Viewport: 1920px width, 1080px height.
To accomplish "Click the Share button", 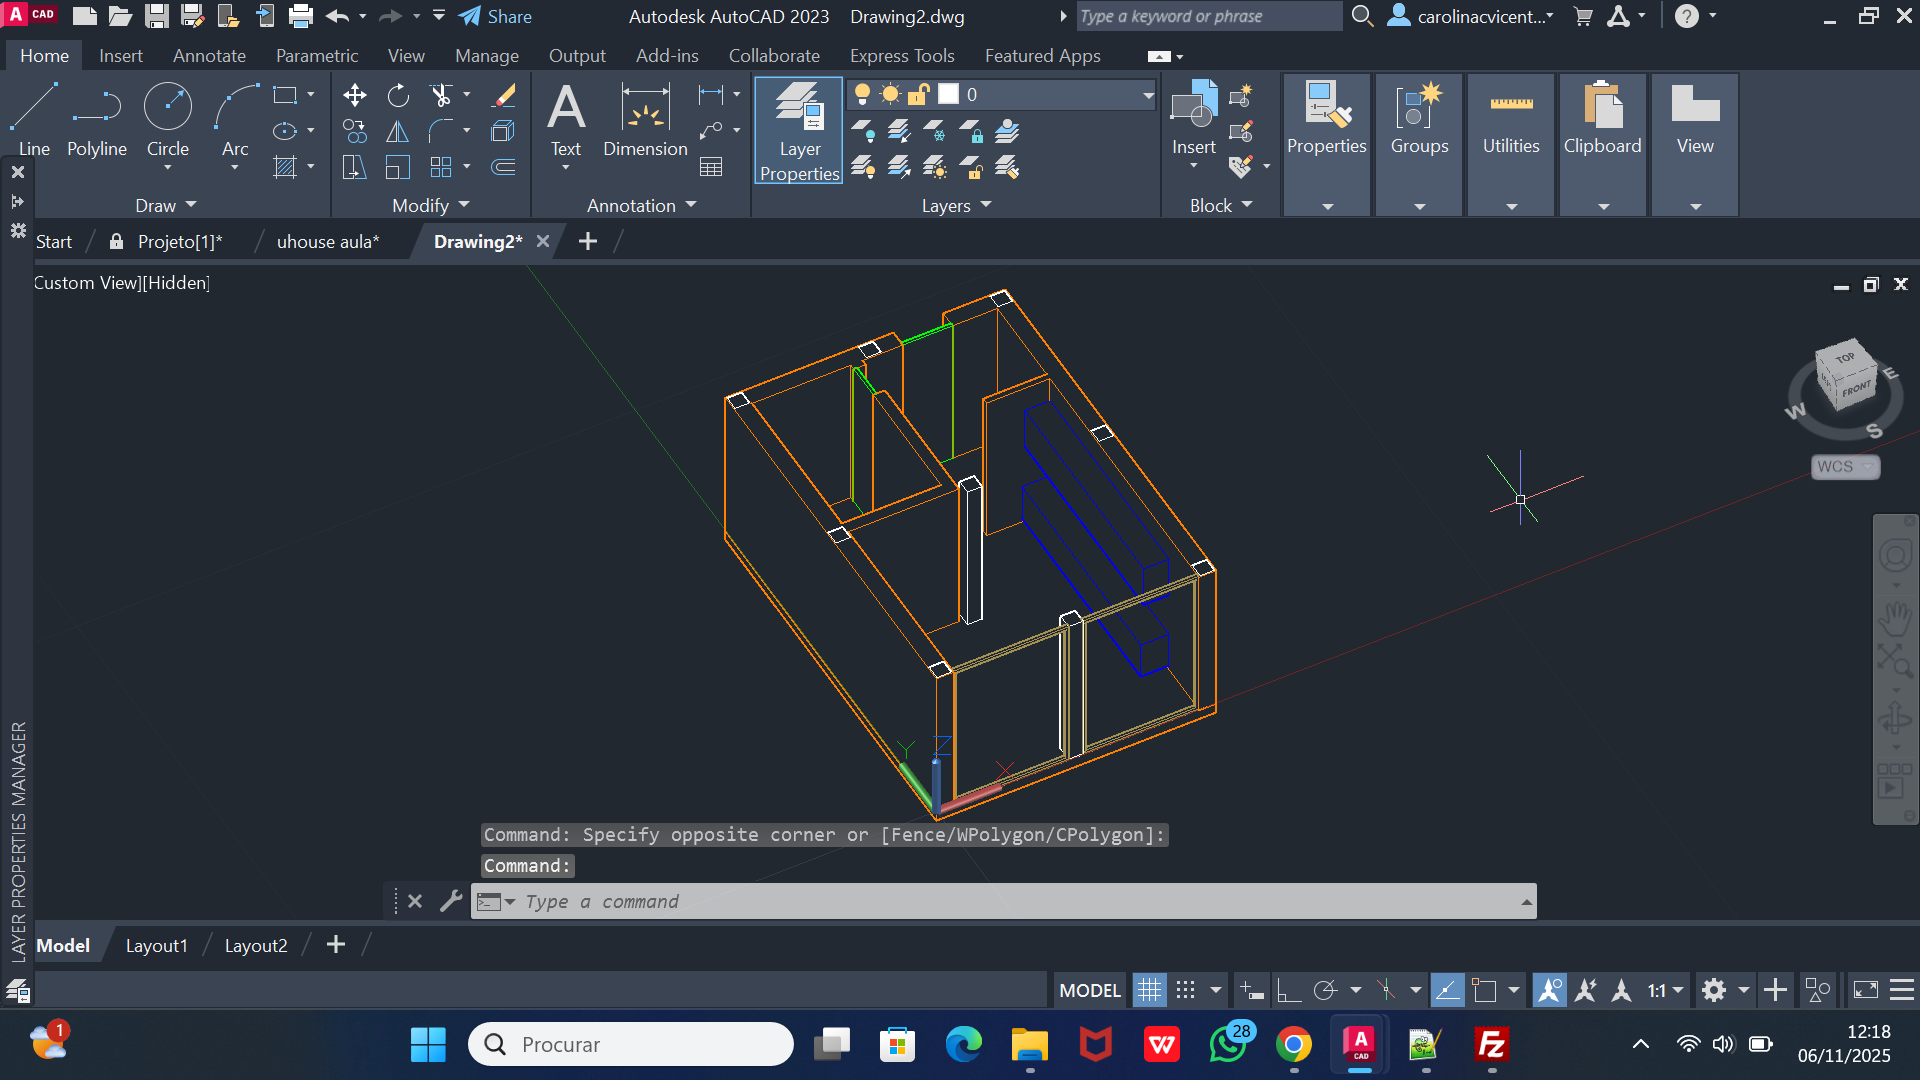I will 496,16.
